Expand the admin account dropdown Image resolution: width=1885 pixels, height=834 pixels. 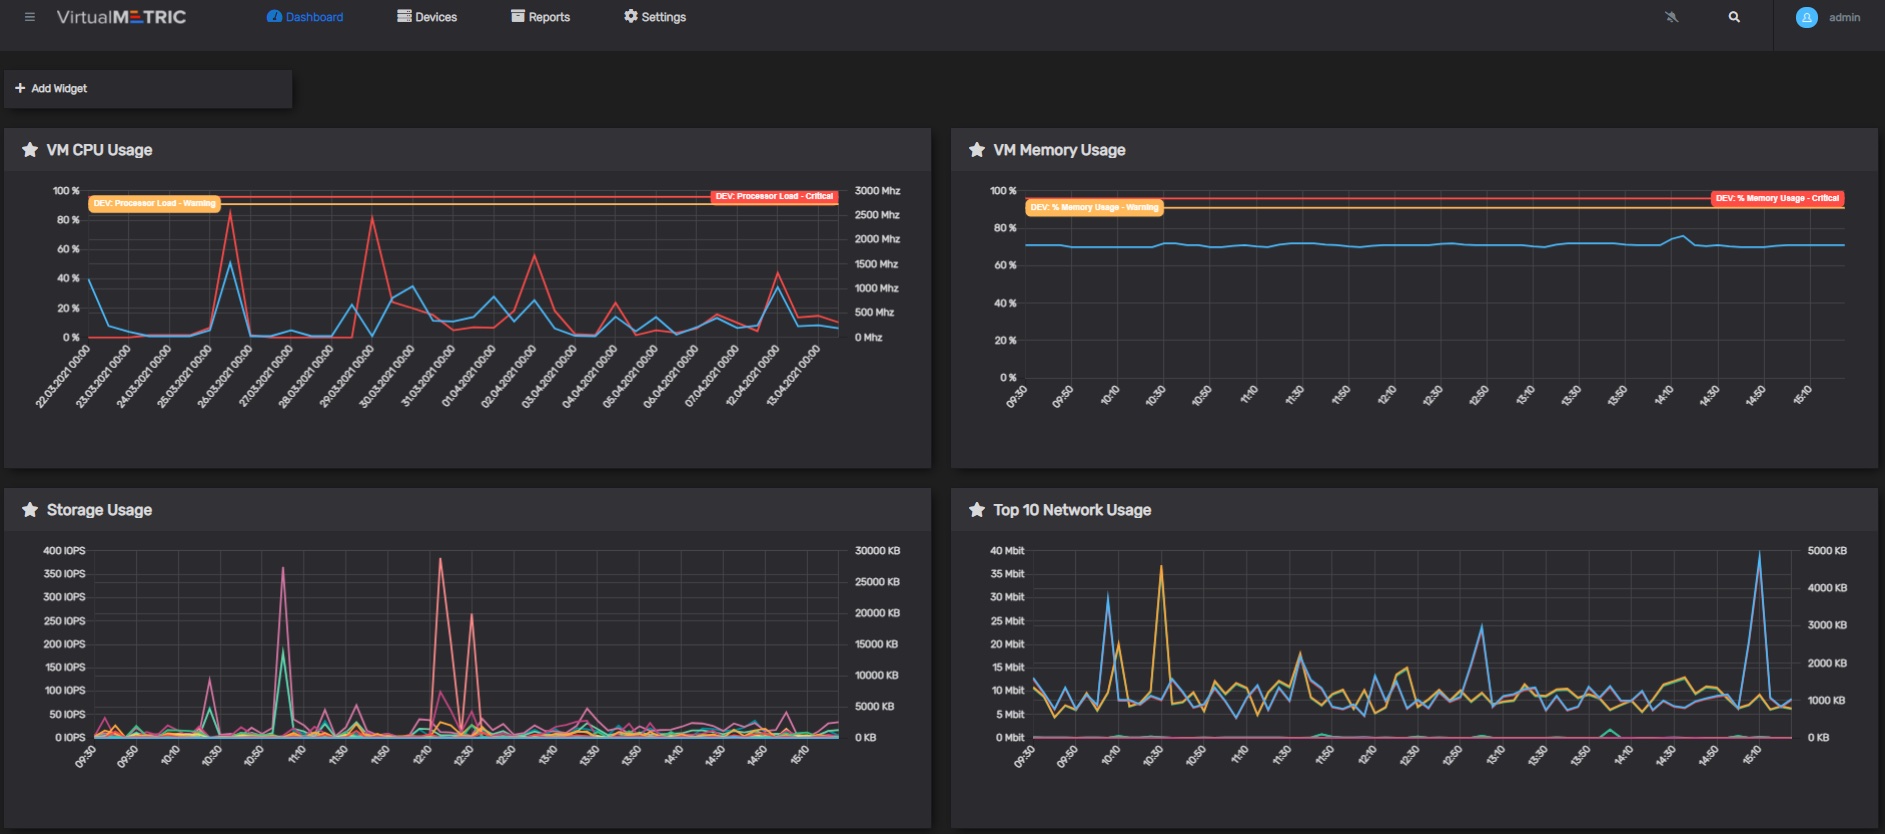1844,17
